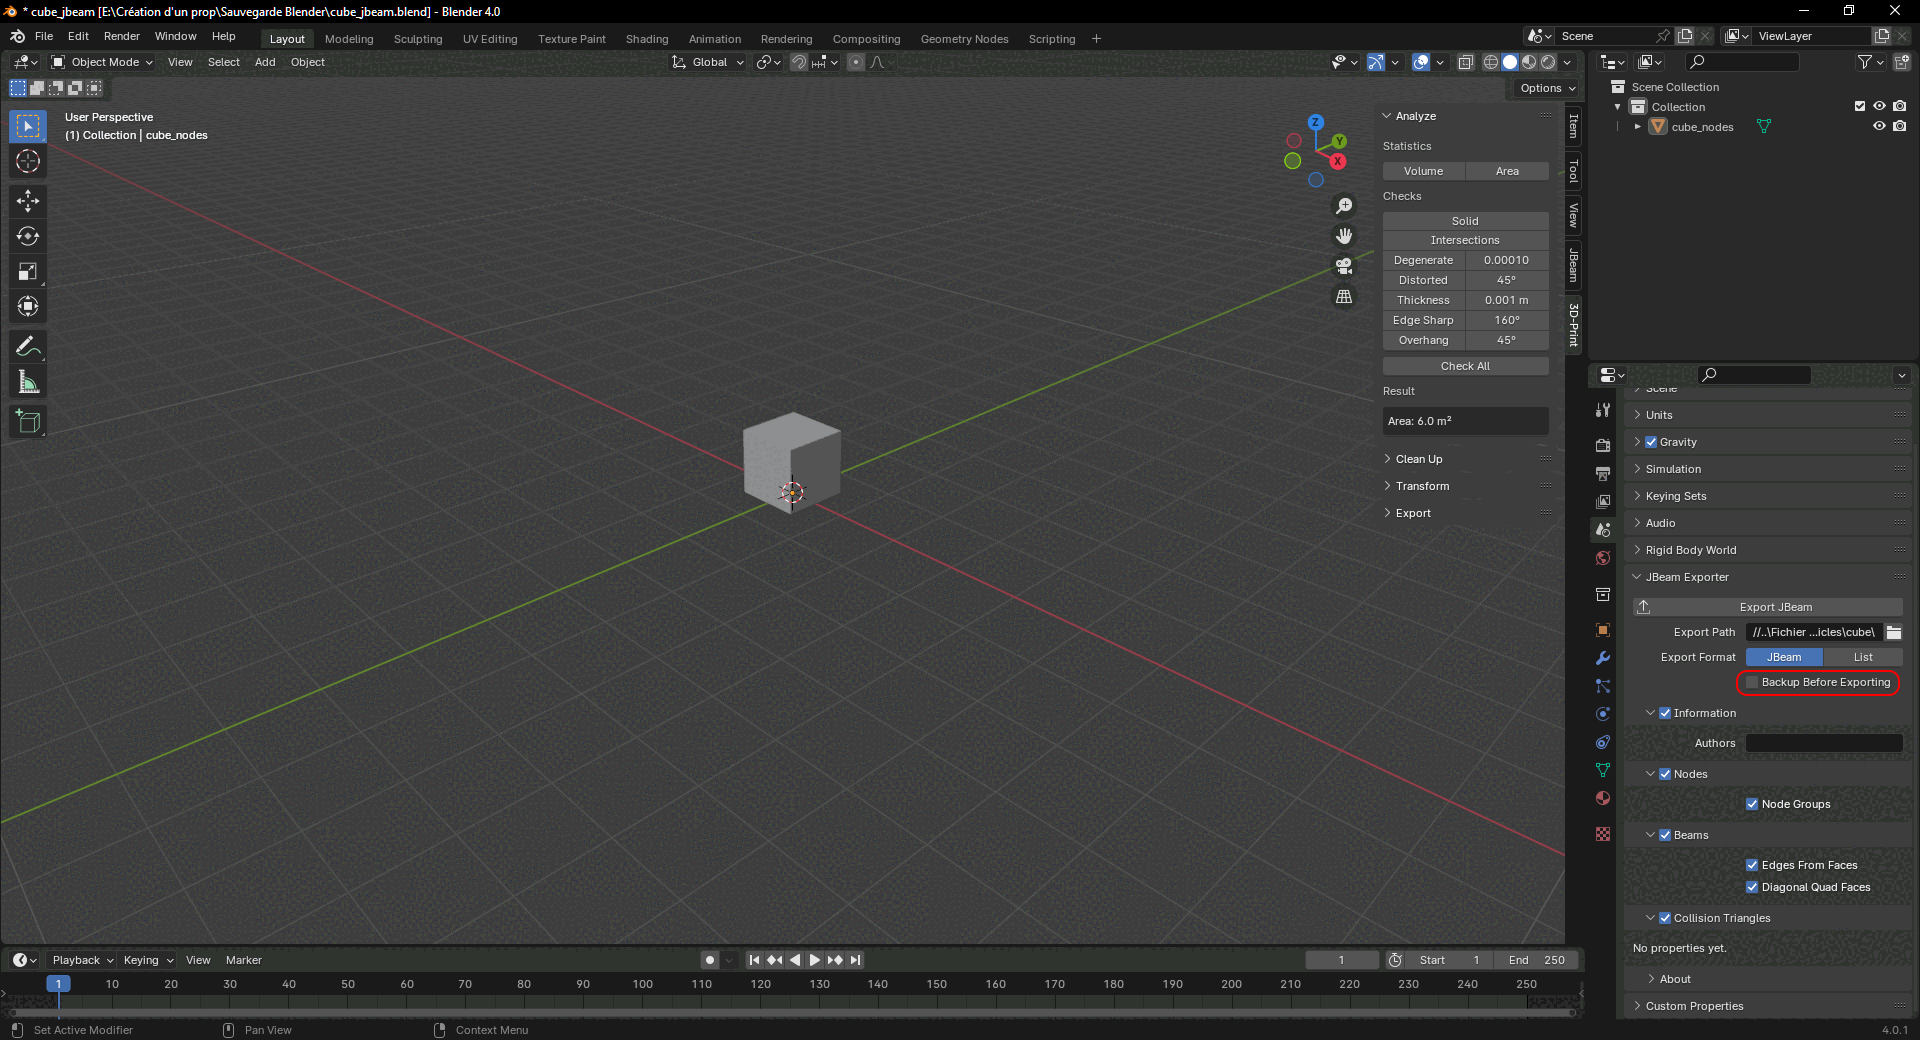Toggle Node Groups checkbox
This screenshot has width=1920, height=1040.
click(1752, 804)
